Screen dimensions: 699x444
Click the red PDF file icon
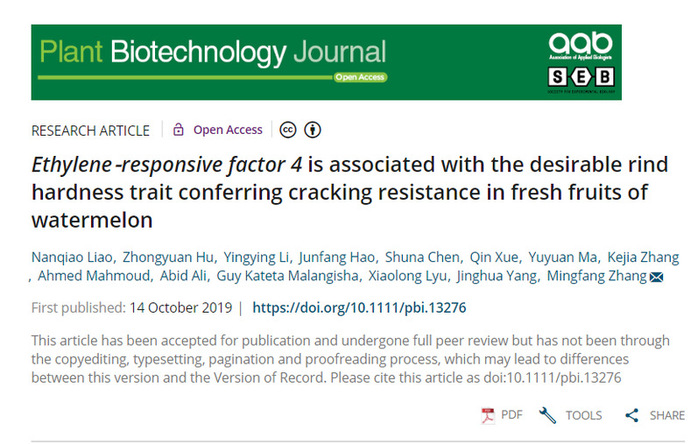coord(488,415)
